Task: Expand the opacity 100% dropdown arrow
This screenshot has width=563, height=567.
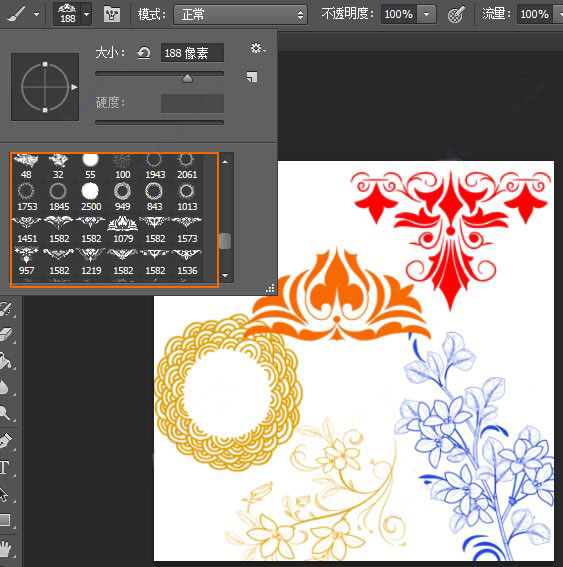Action: pos(427,14)
